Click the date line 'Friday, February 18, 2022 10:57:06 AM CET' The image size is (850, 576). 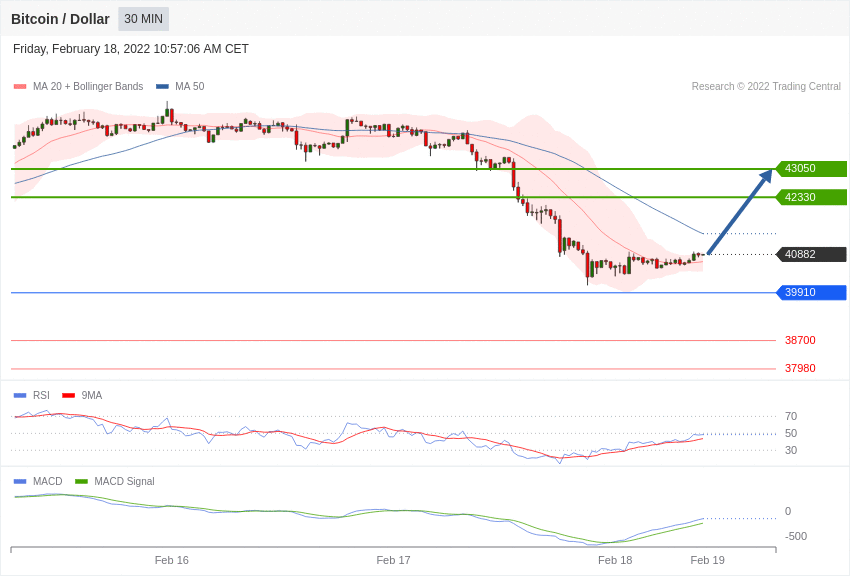coord(131,49)
